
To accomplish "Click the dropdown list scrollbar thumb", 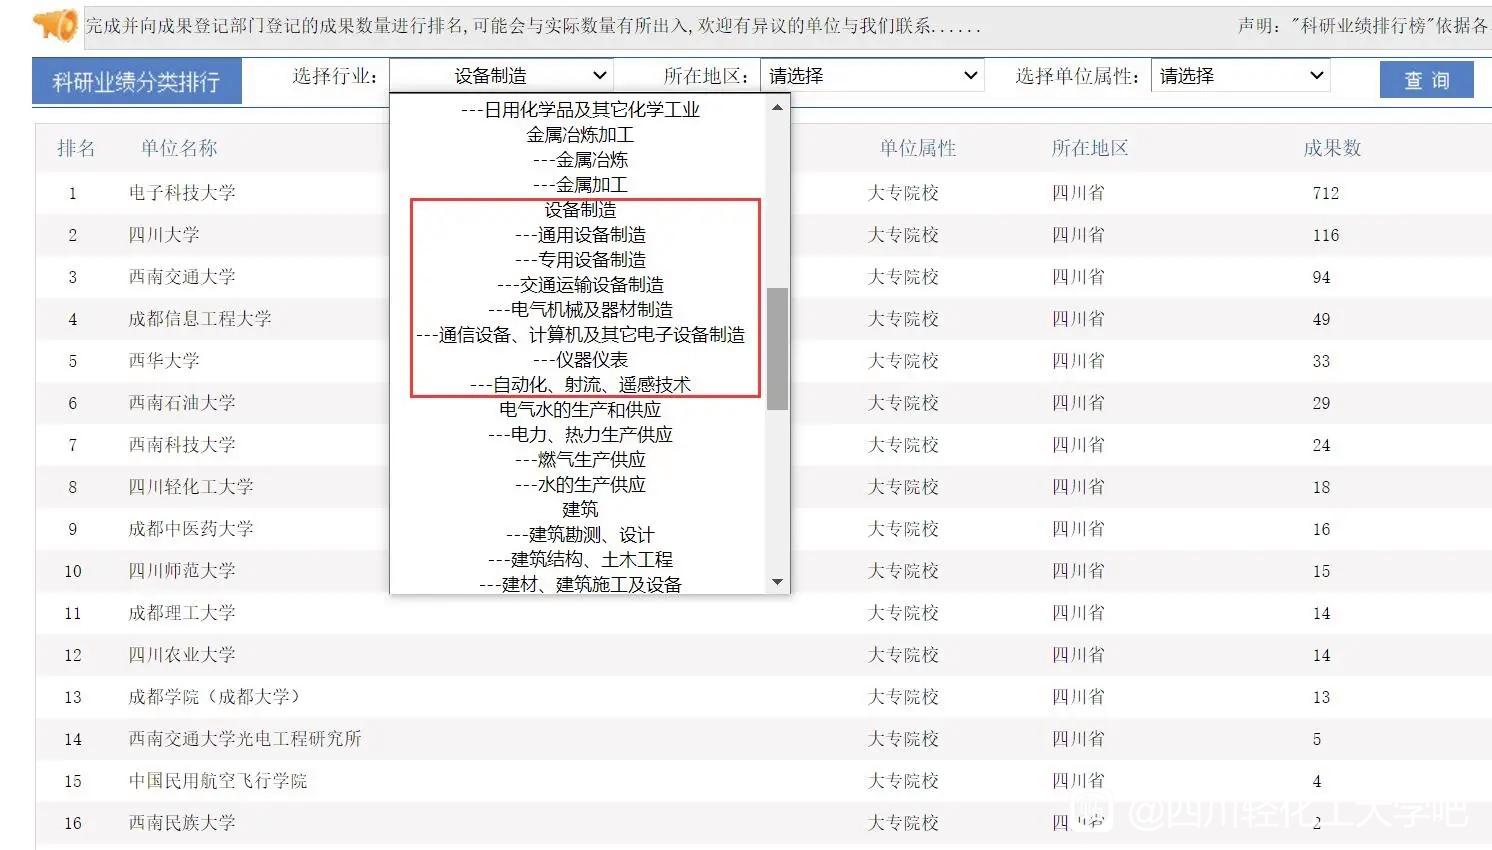I will click(x=778, y=349).
